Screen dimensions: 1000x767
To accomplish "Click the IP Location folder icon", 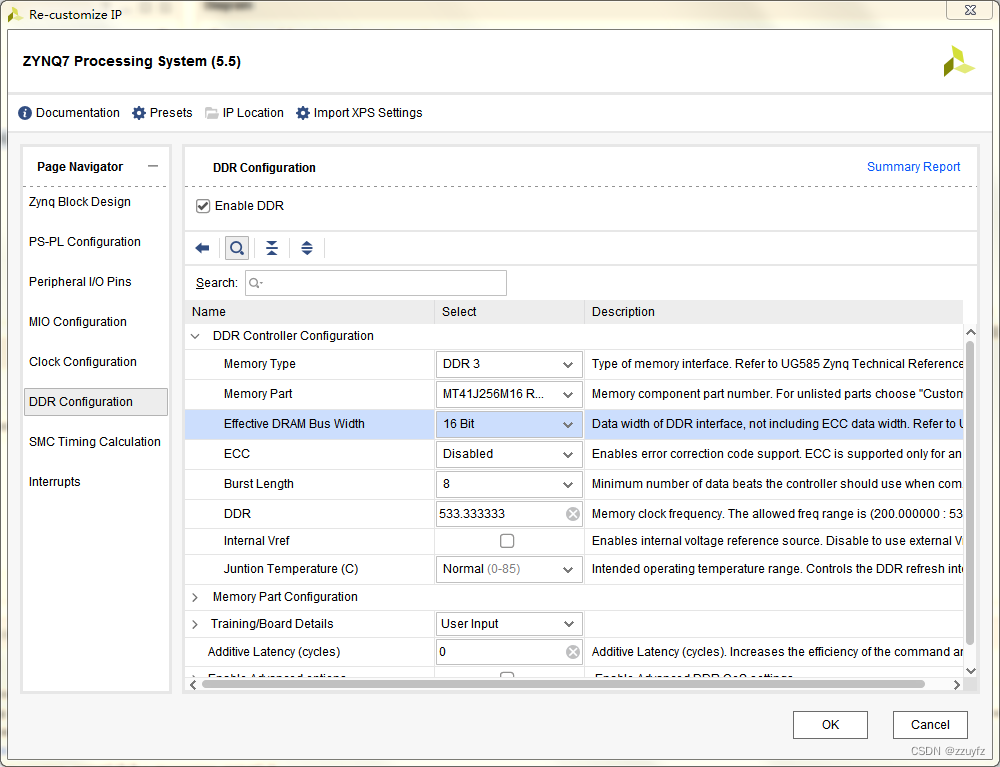I will coord(211,113).
